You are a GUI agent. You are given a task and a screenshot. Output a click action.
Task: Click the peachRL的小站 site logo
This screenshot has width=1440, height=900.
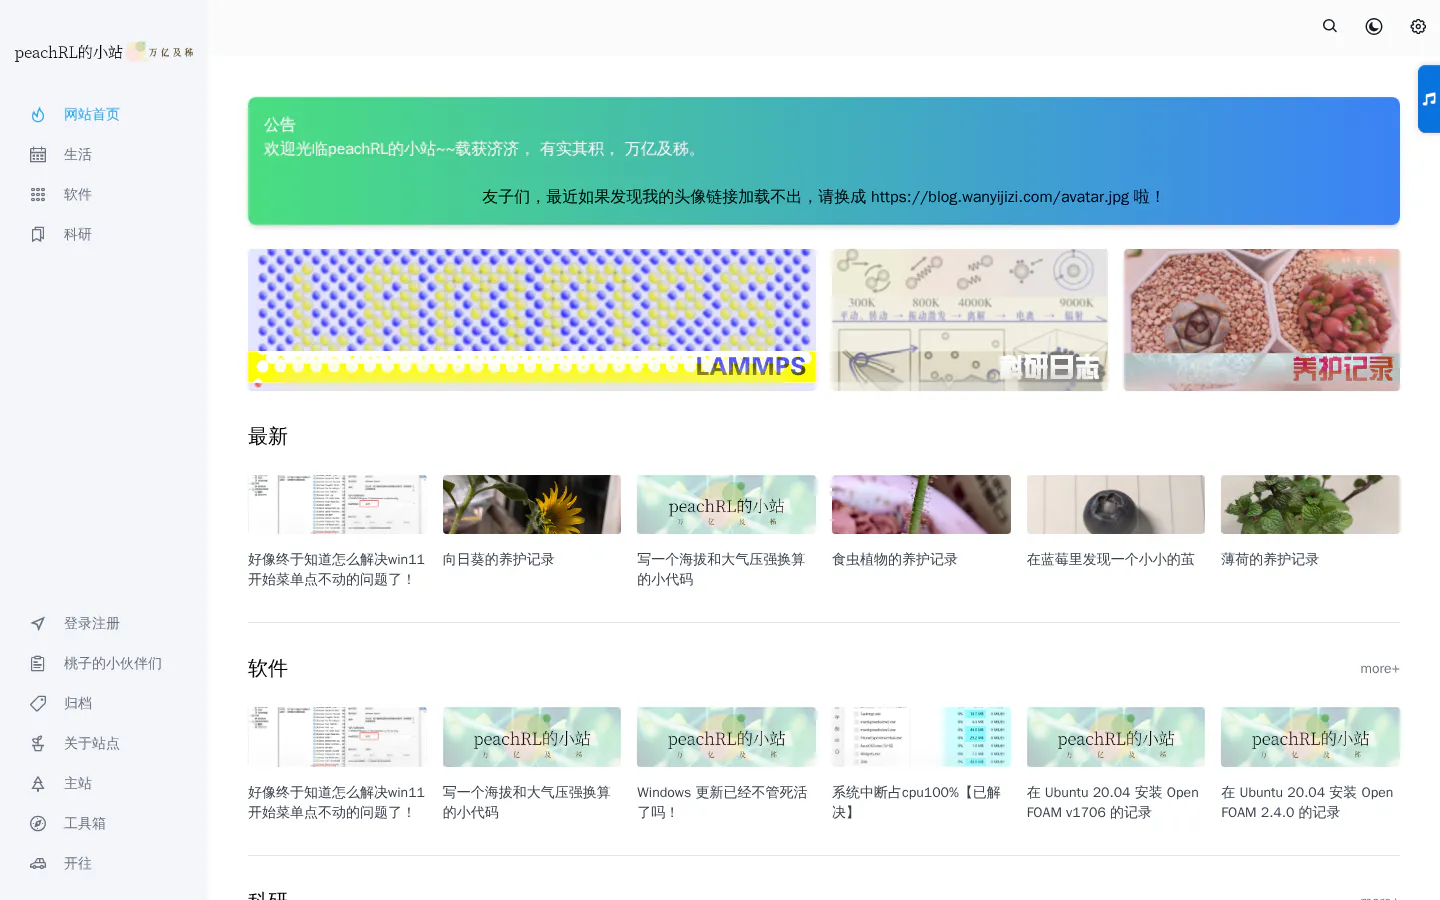(104, 52)
